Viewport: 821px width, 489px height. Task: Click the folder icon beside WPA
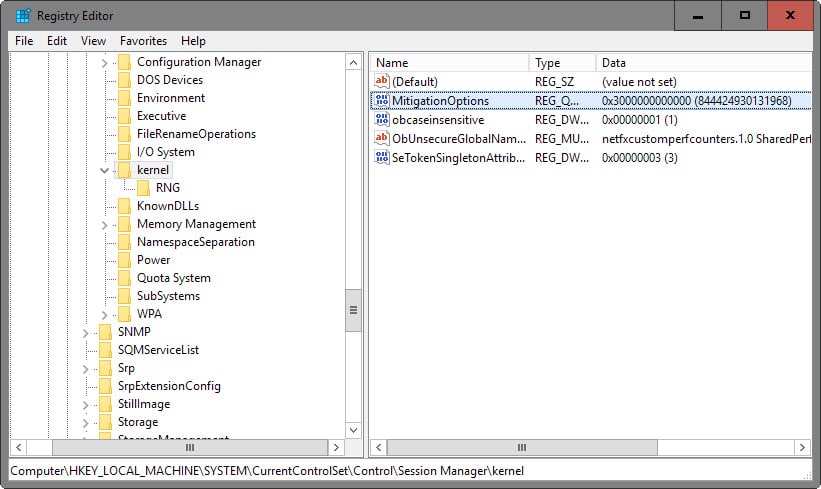point(124,314)
